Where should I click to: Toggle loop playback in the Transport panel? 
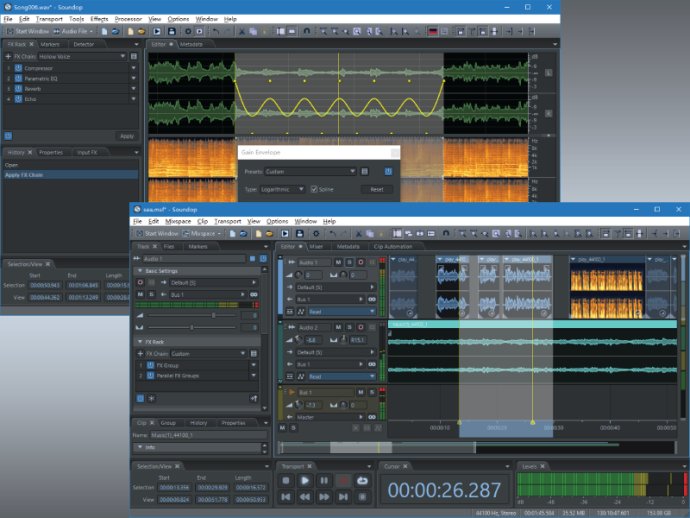pyautogui.click(x=362, y=481)
